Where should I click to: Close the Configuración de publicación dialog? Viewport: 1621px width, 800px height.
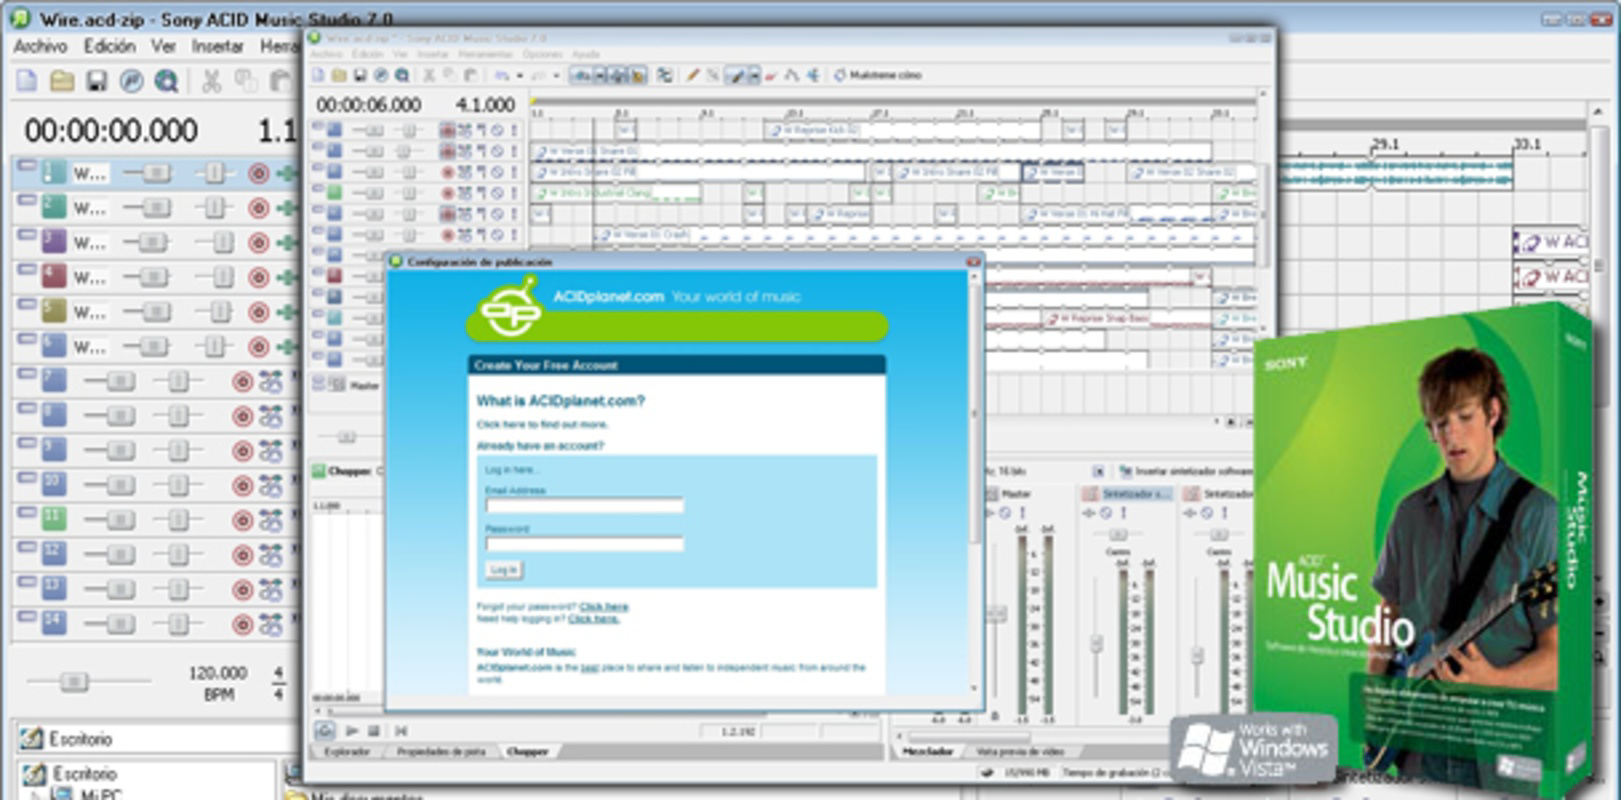(973, 261)
